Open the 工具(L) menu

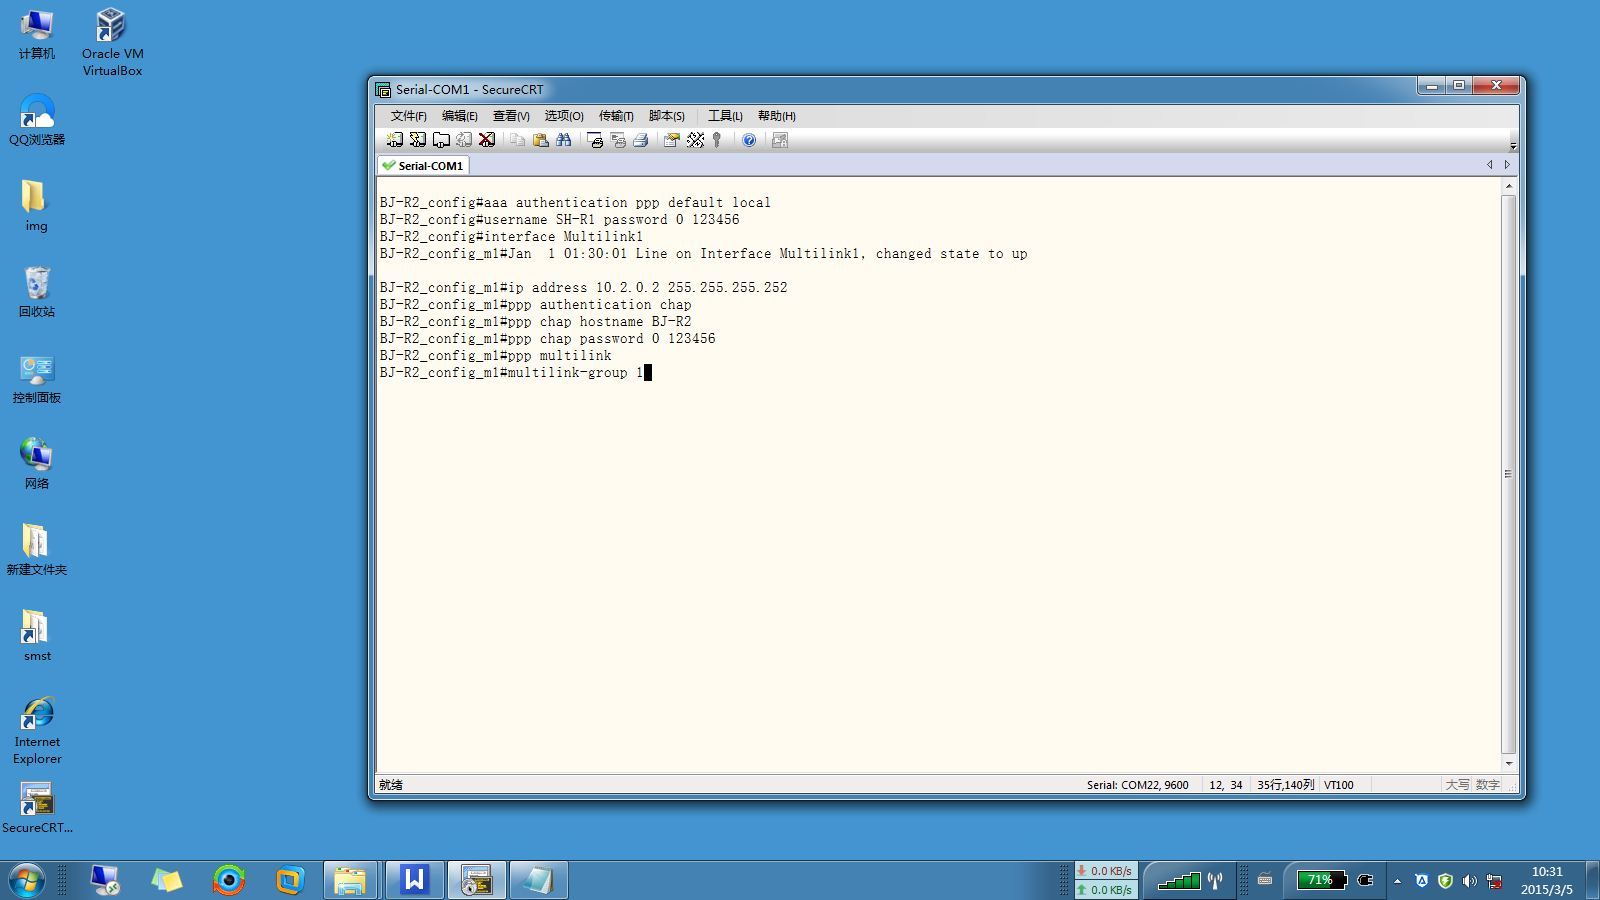point(725,116)
